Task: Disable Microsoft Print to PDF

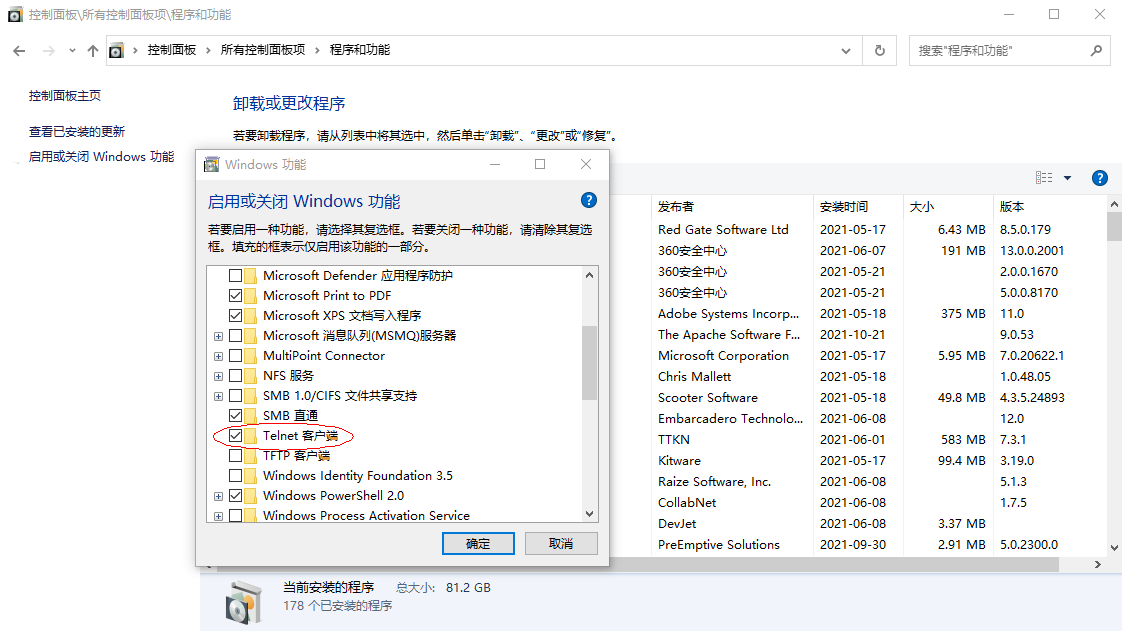Action: [236, 295]
